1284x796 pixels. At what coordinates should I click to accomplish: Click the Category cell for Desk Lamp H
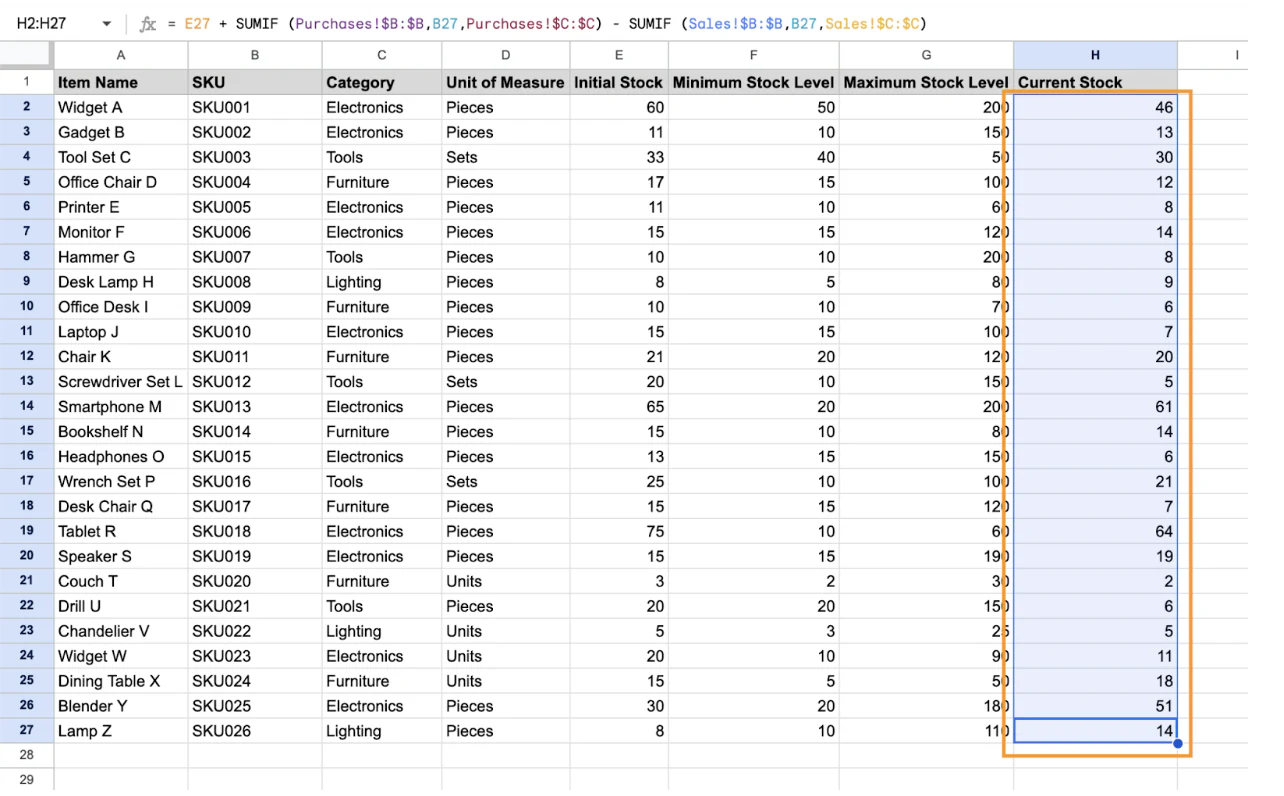click(382, 282)
